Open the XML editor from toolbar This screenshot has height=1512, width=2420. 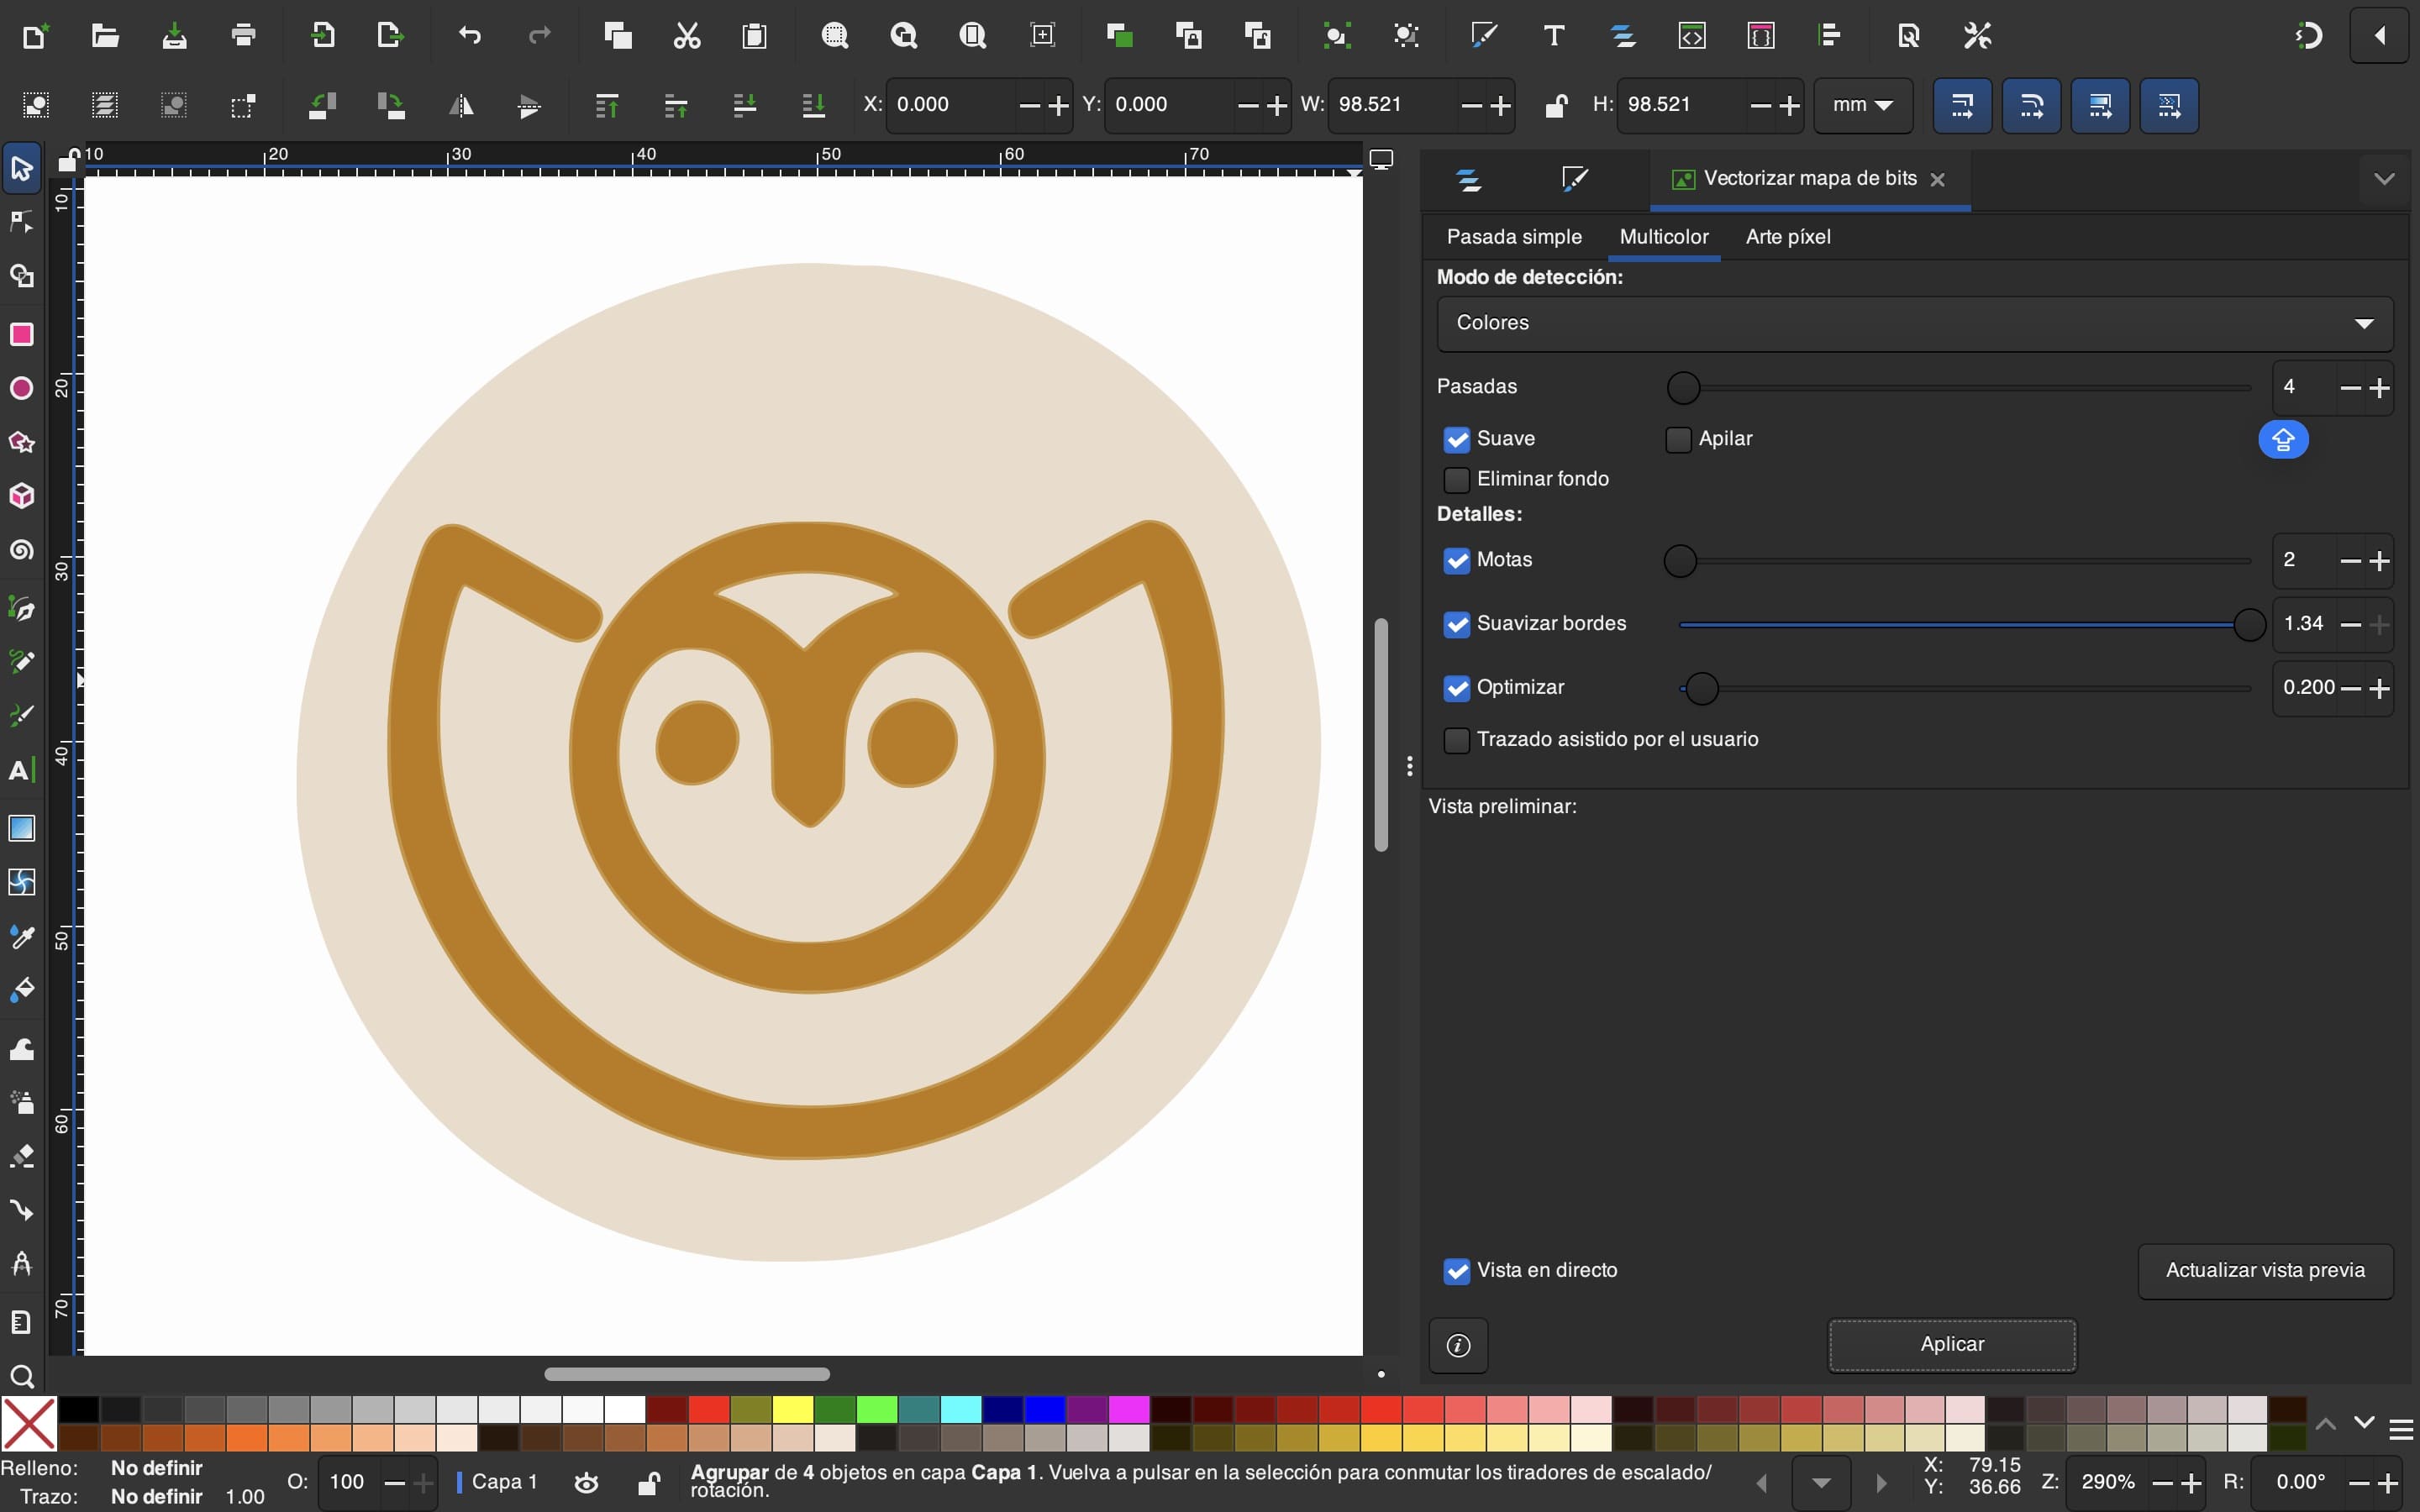point(1692,36)
